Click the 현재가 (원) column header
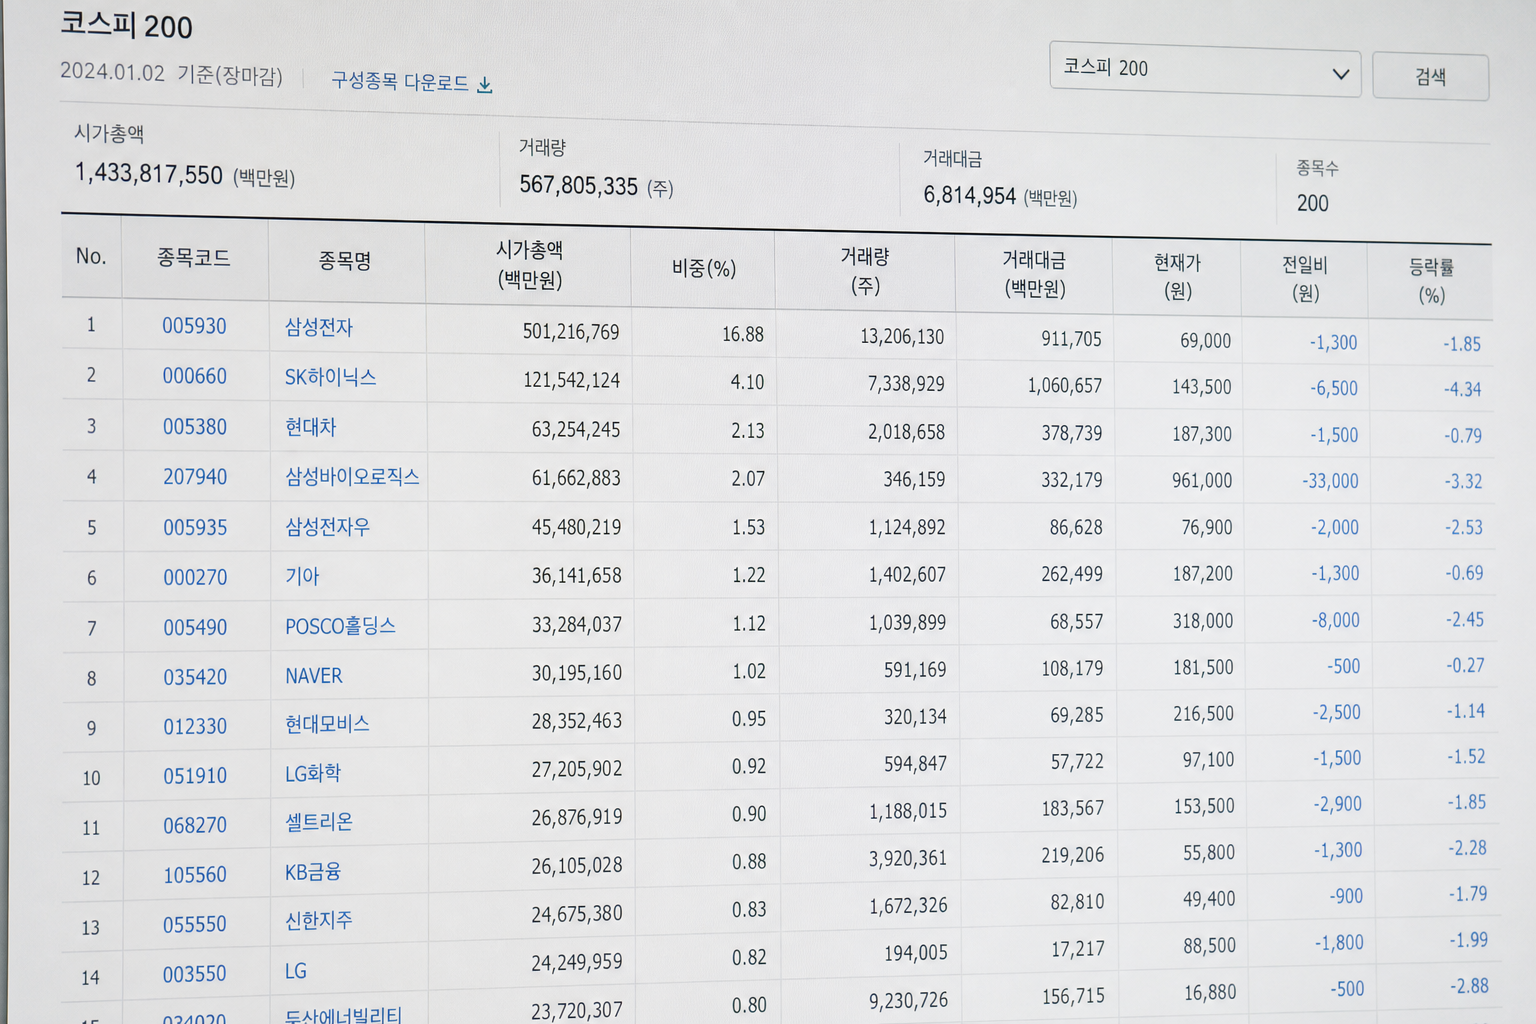Screen dimensions: 1536x1024 [1178, 276]
